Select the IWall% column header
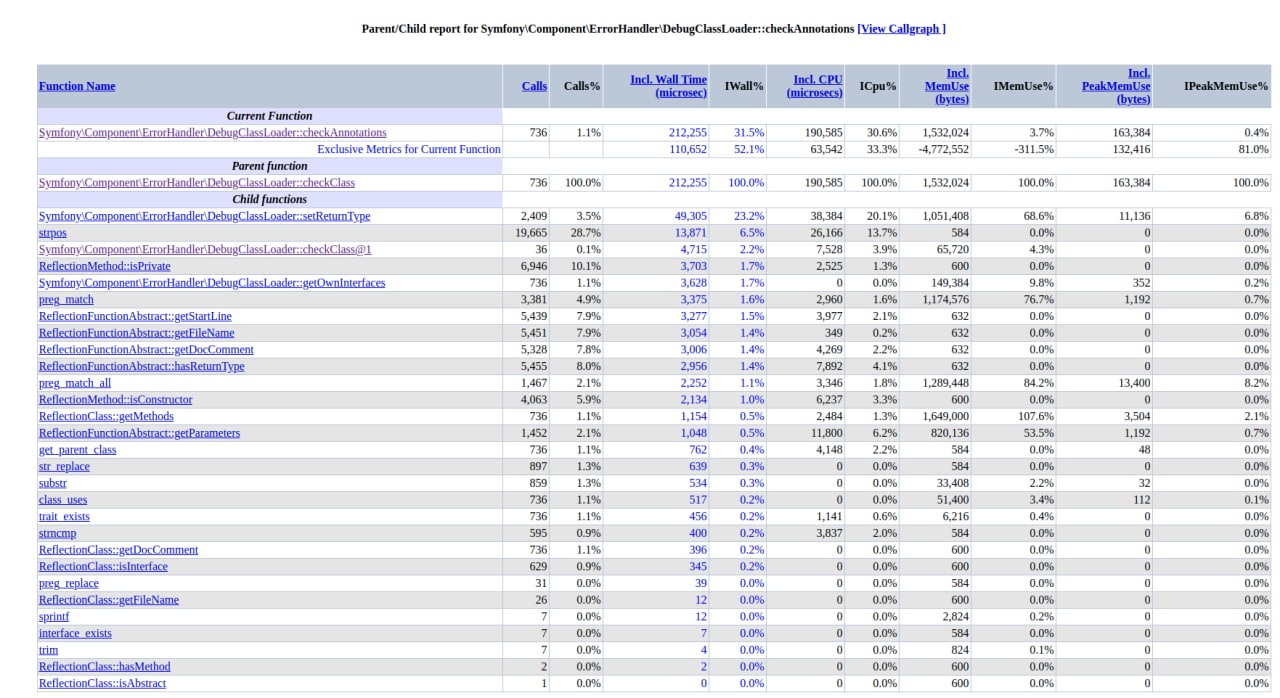Viewport: 1280px width, 698px height. [744, 86]
